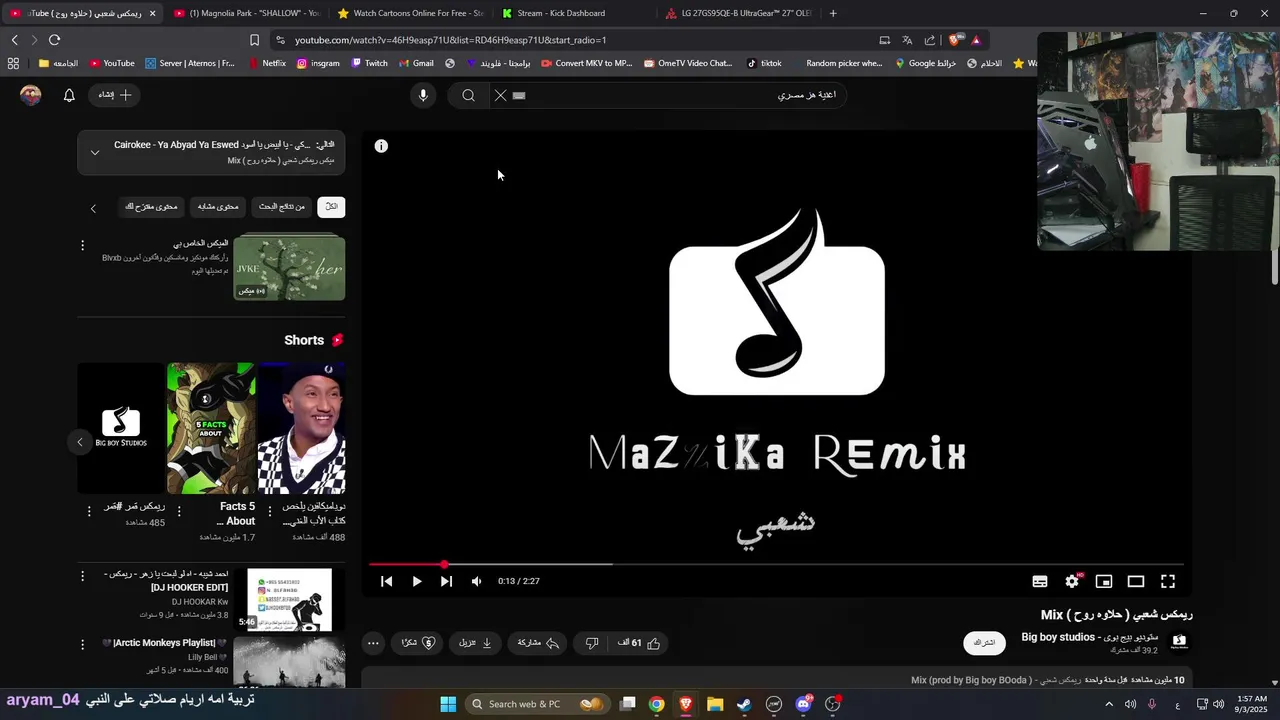The height and width of the screenshot is (720, 1280).
Task: Open the Twitch bookmark
Action: [370, 63]
